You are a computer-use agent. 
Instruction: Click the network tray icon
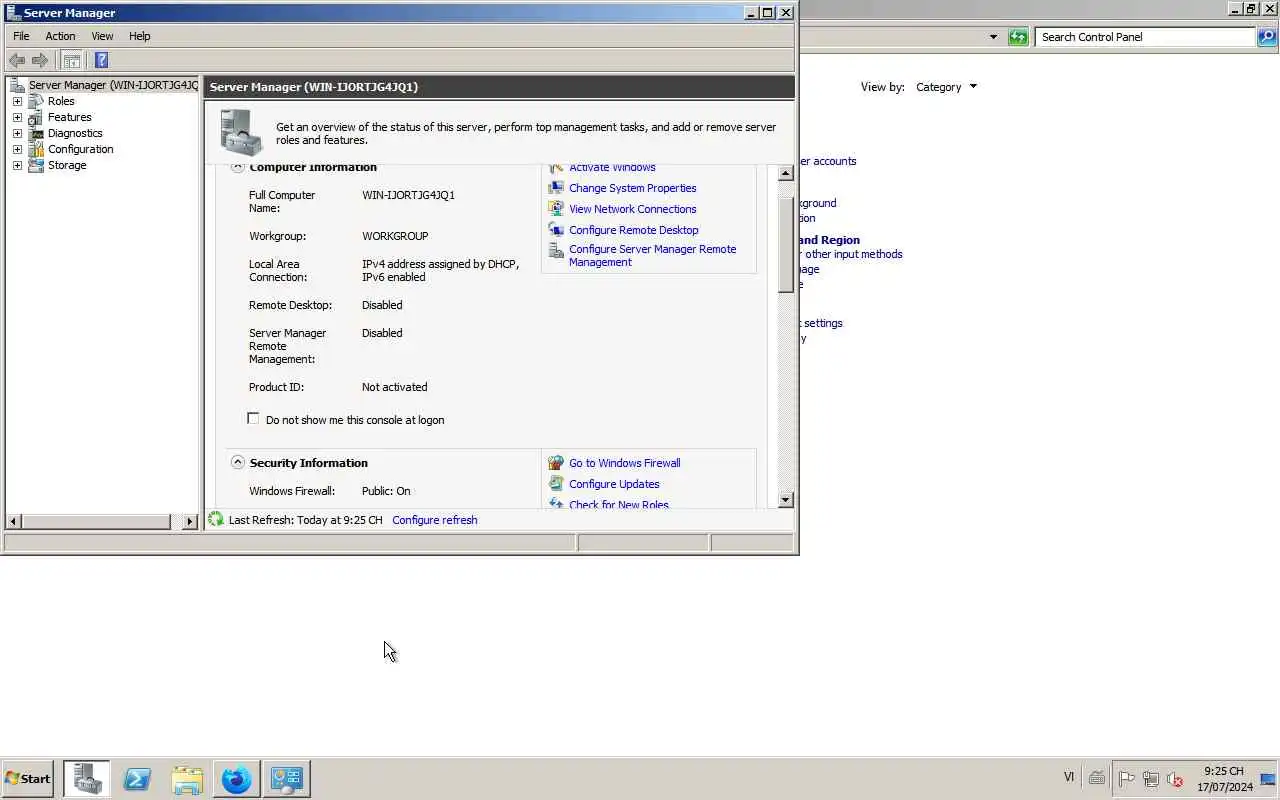pyautogui.click(x=1151, y=779)
